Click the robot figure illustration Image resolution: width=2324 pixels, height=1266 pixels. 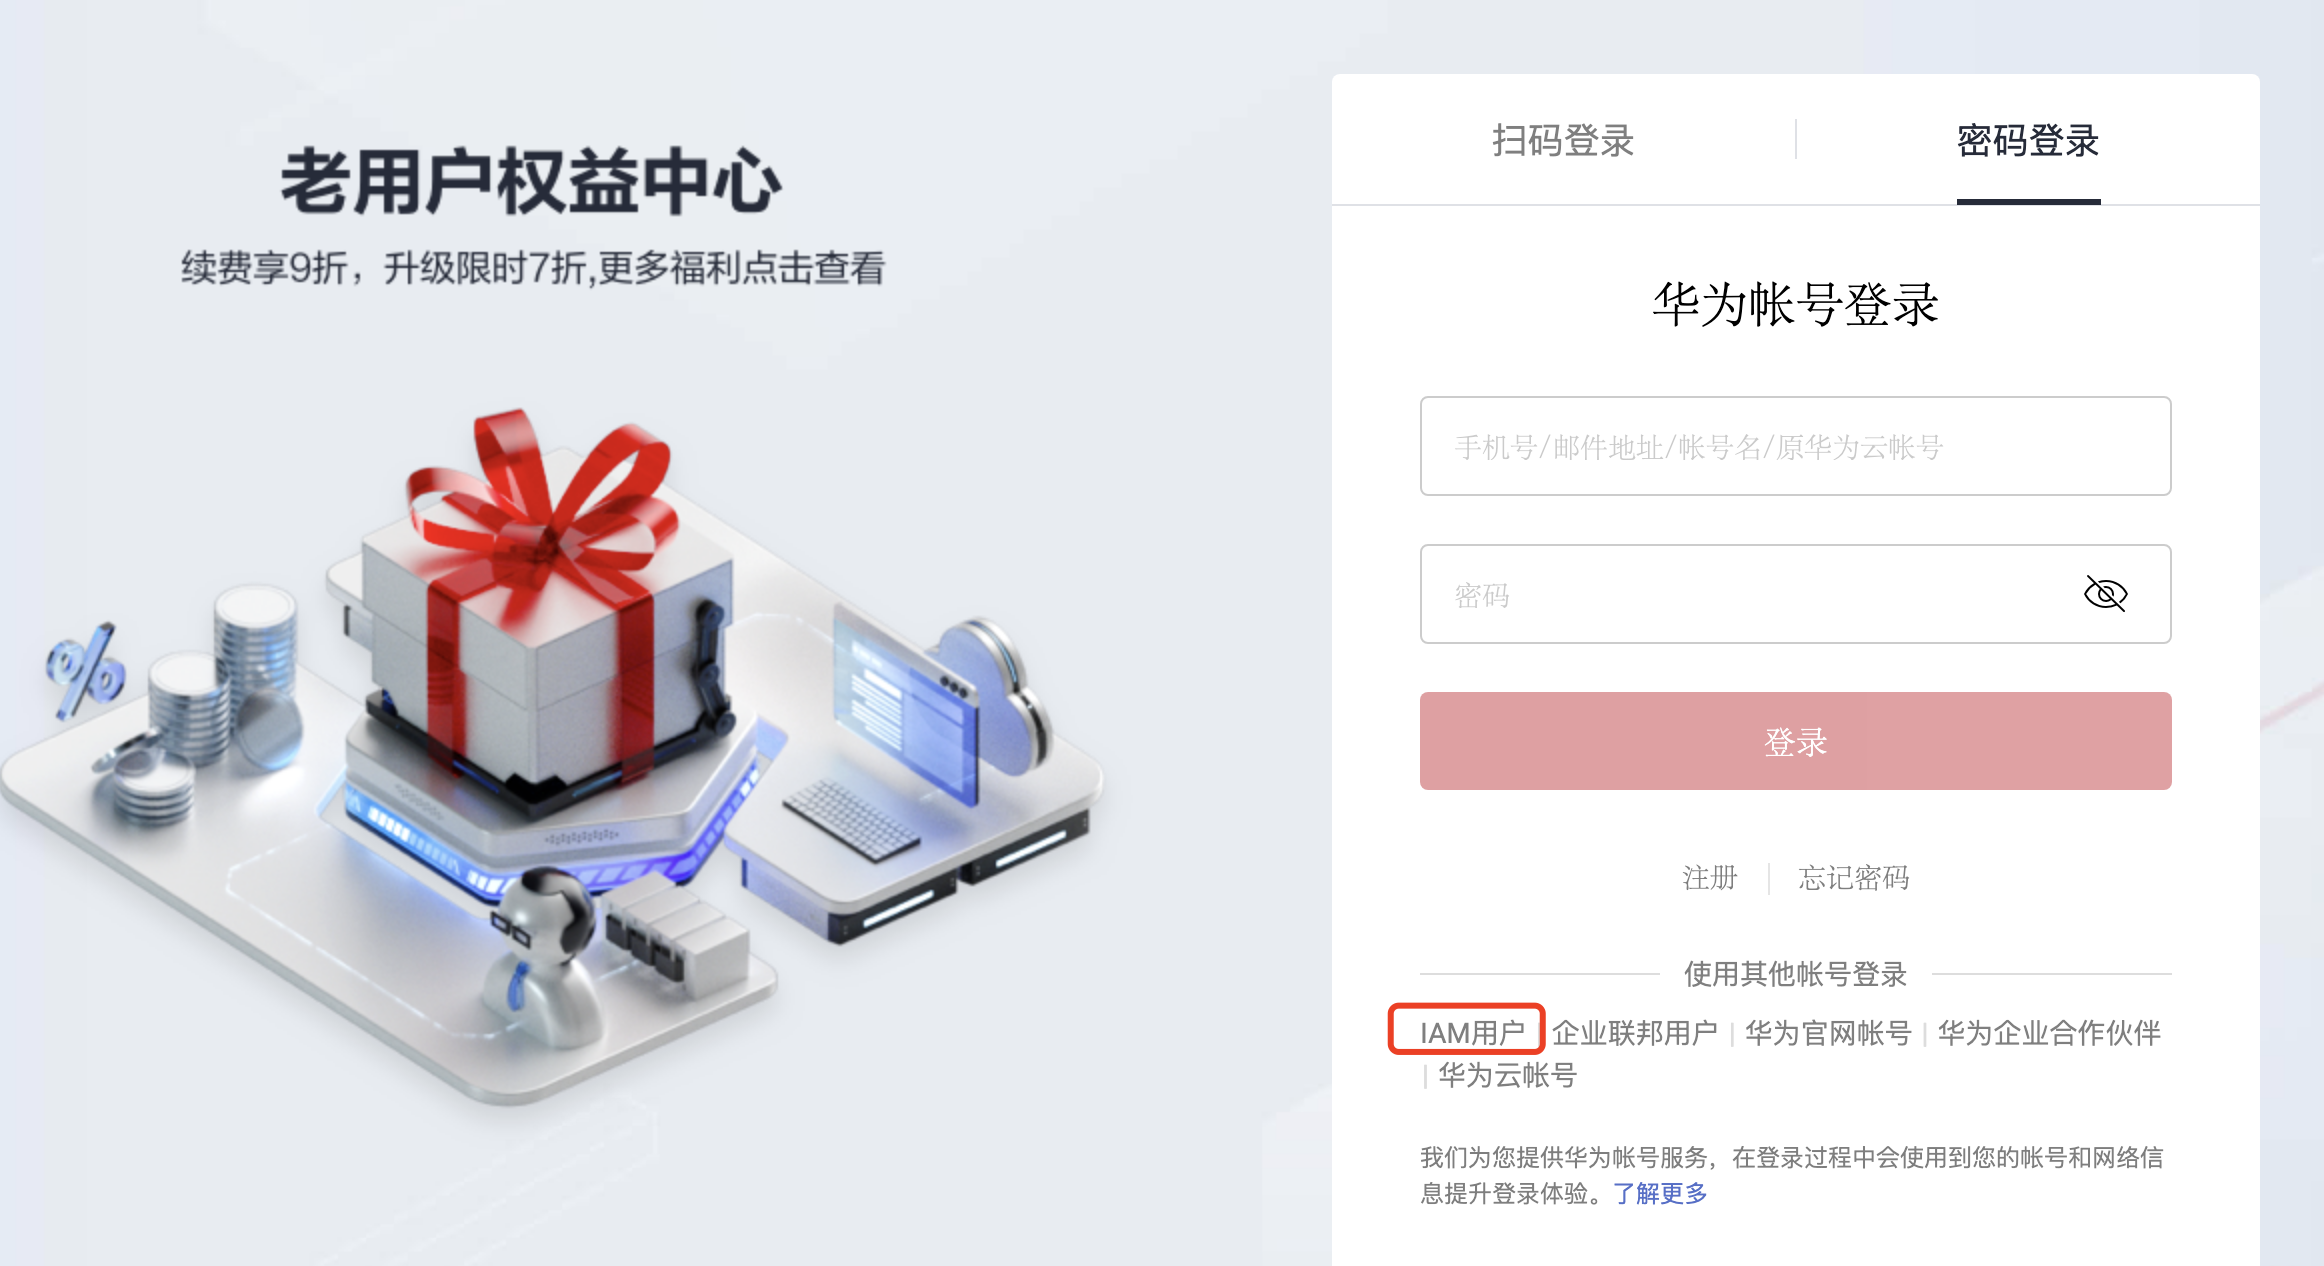pyautogui.click(x=541, y=958)
